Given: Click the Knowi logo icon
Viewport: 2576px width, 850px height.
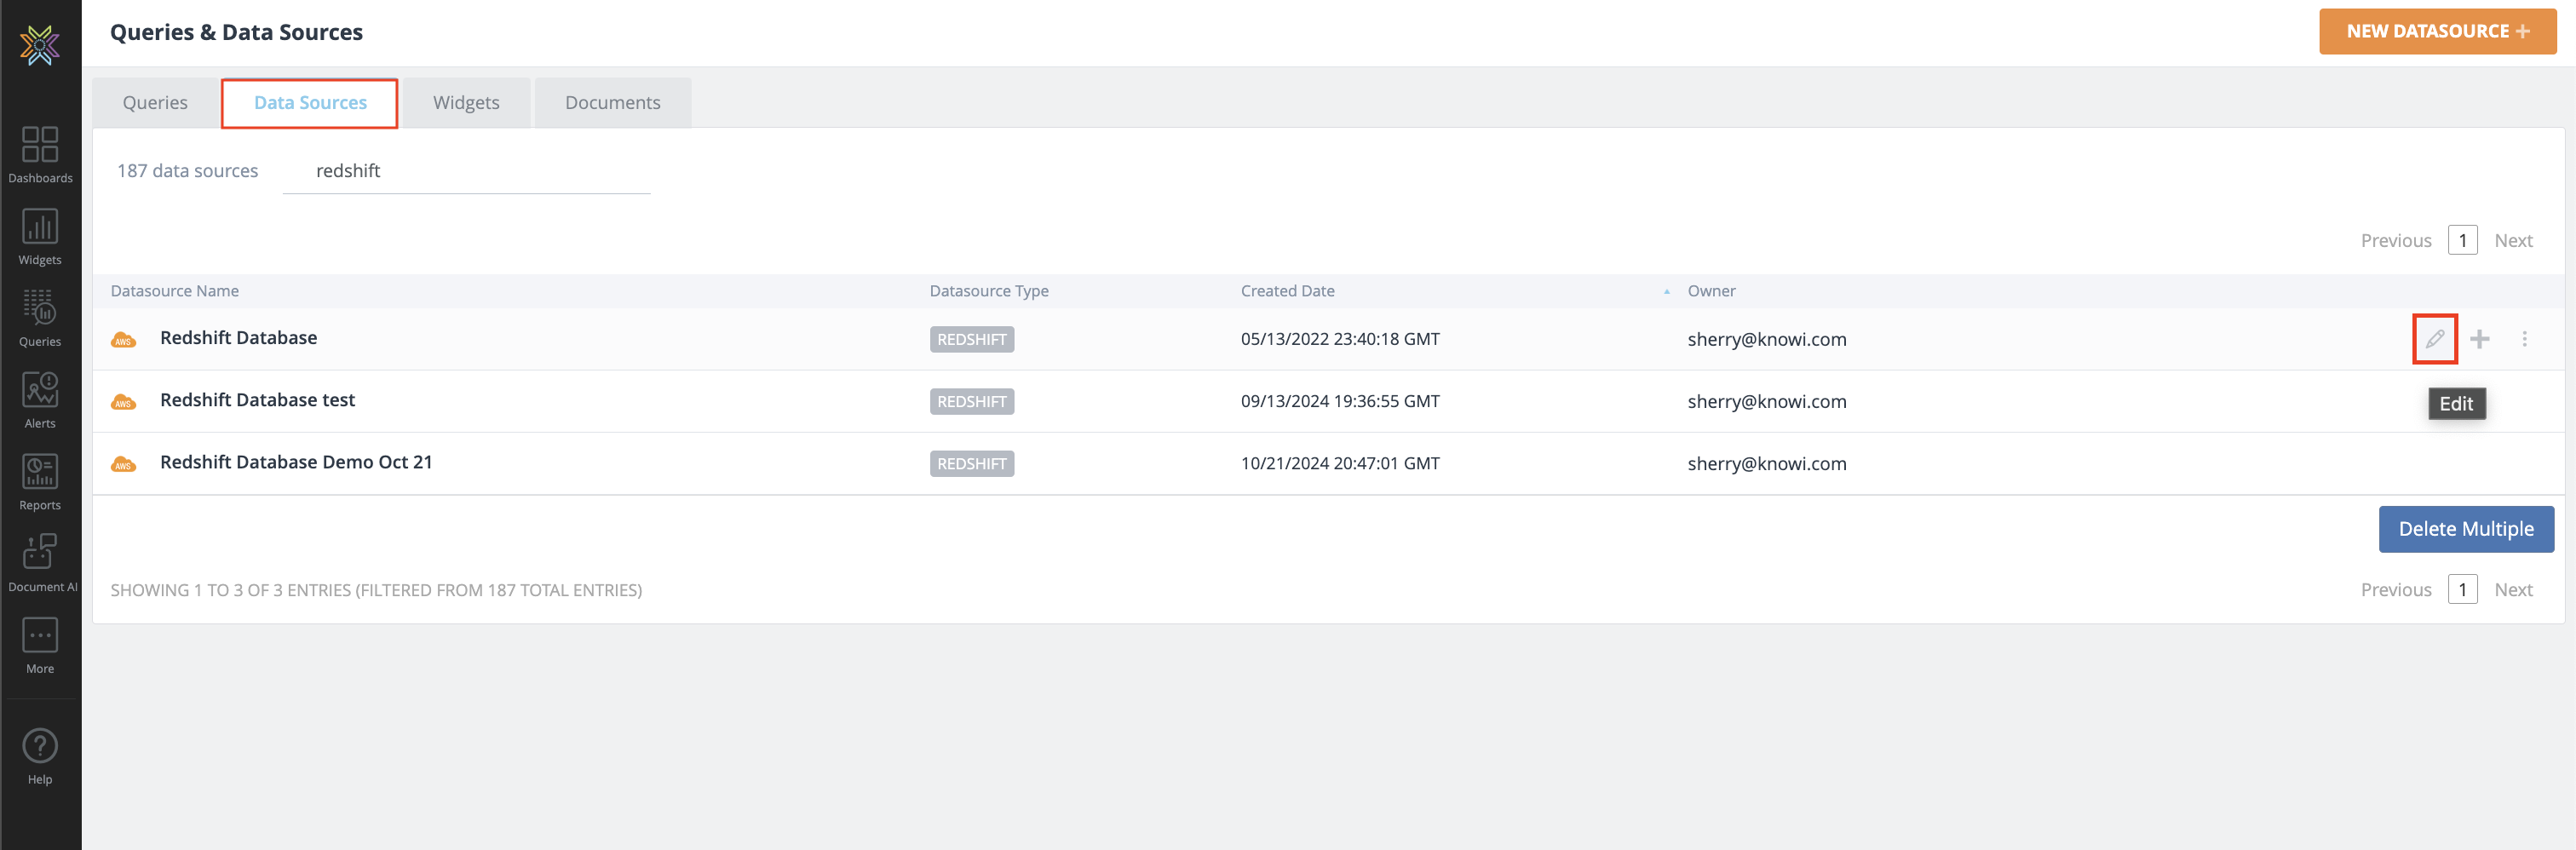Looking at the screenshot, I should point(40,45).
